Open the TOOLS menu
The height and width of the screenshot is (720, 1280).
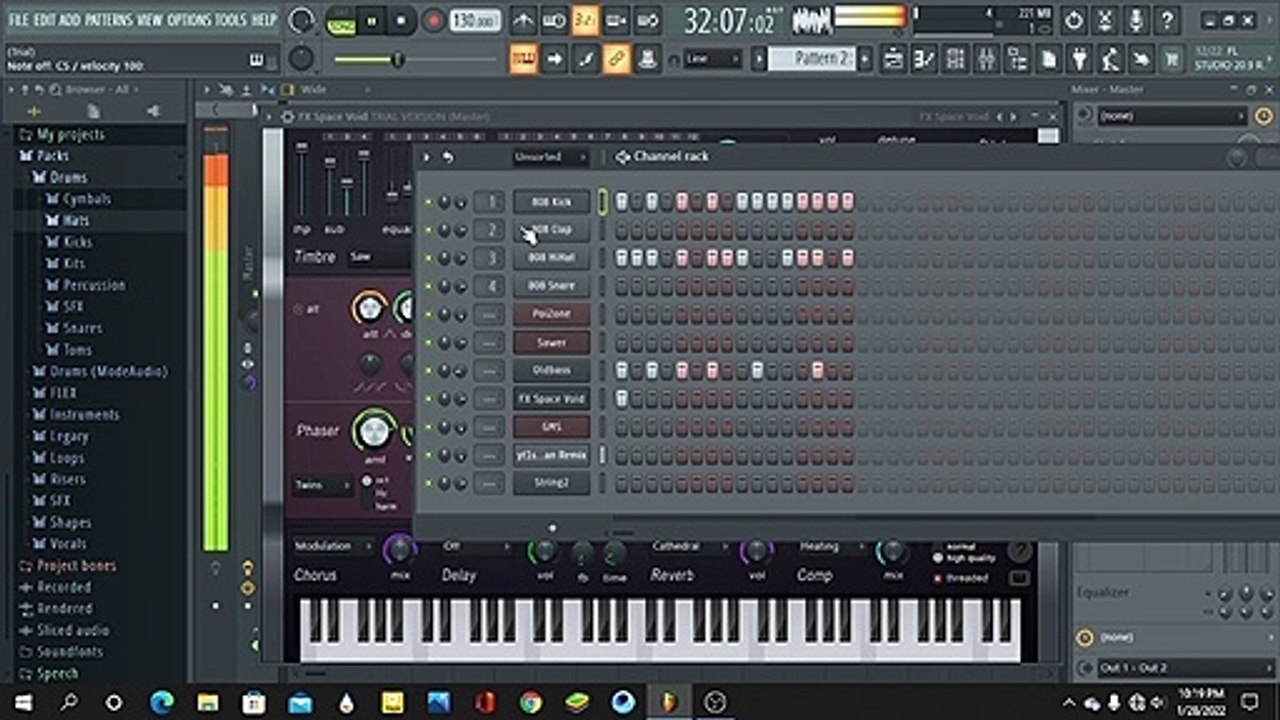[x=231, y=20]
